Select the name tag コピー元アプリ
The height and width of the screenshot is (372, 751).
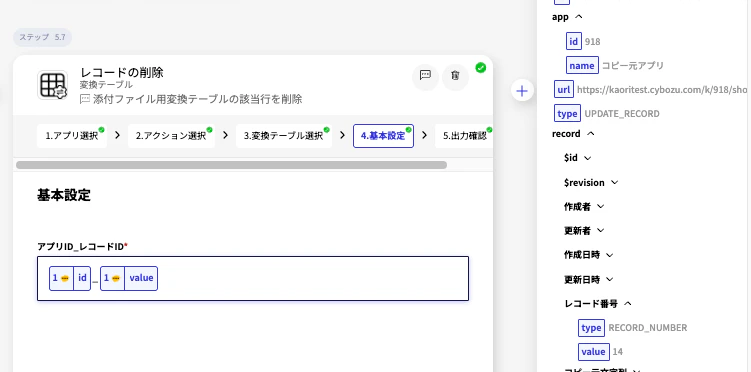pyautogui.click(x=582, y=65)
